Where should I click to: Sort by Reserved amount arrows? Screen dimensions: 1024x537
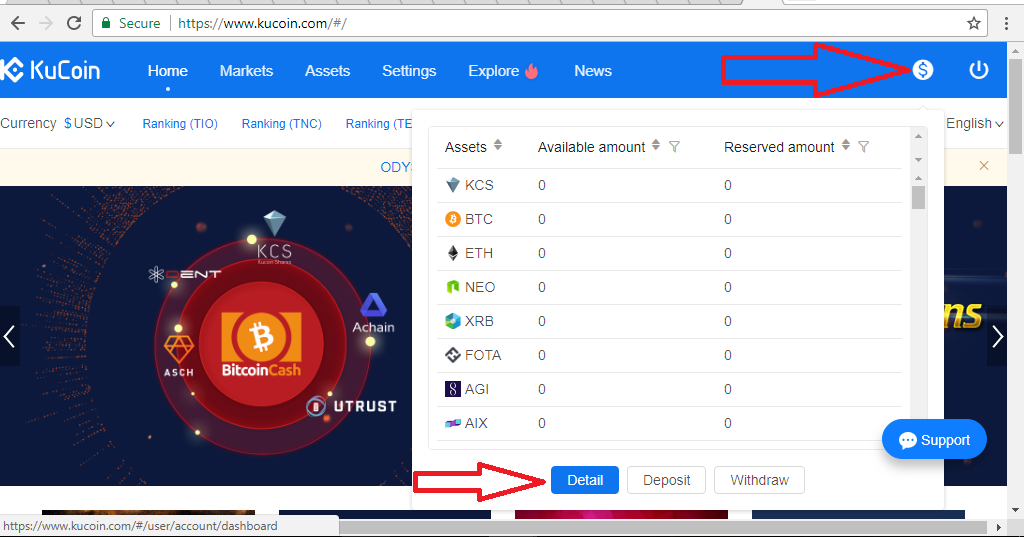(846, 145)
